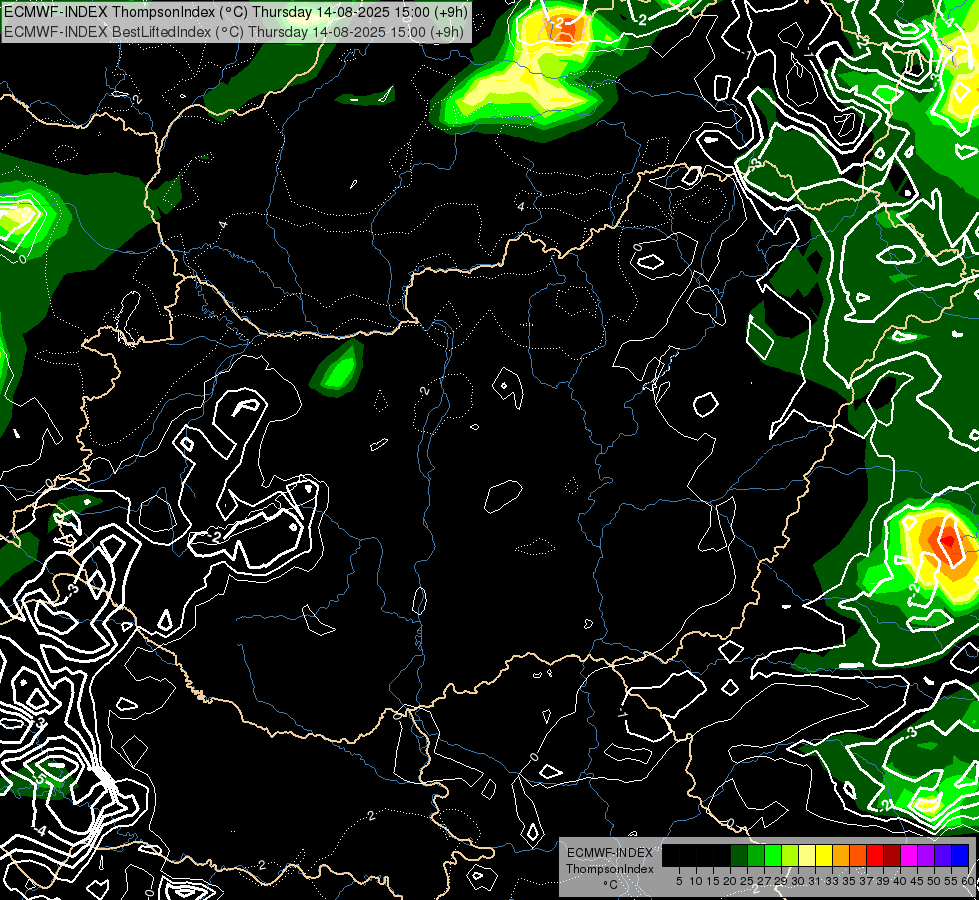Click the legend tick label '29'
Viewport: 979px width, 900px height.
pos(781,881)
